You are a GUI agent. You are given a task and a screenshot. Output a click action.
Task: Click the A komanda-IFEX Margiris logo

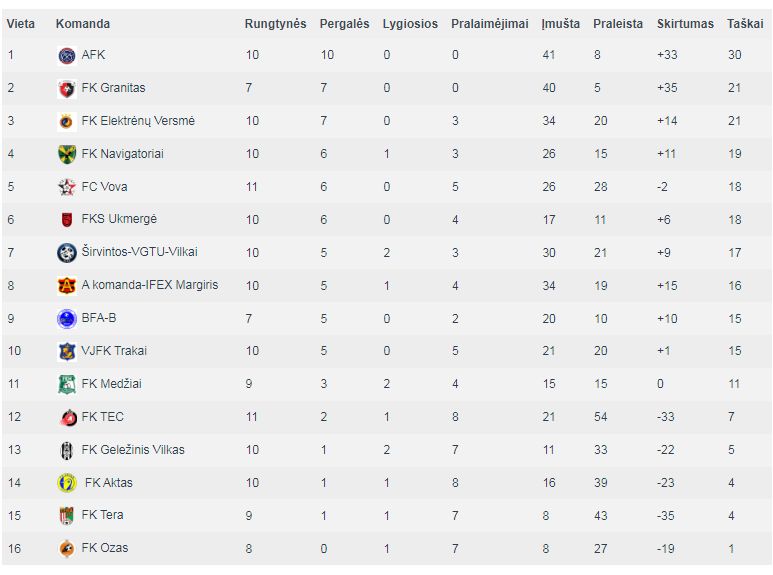67,286
